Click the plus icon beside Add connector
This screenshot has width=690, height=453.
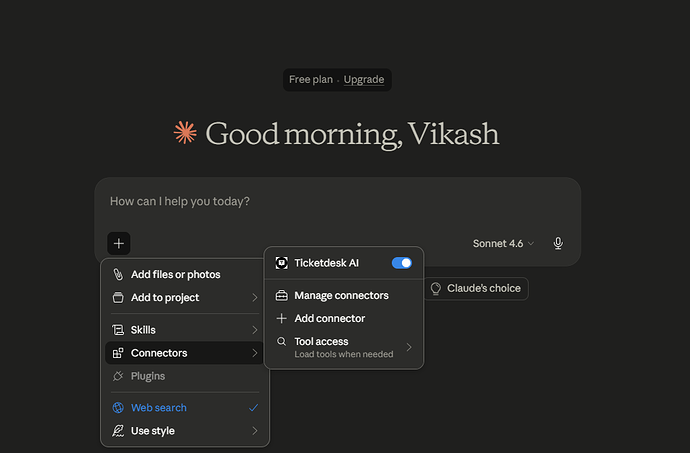[x=282, y=318]
